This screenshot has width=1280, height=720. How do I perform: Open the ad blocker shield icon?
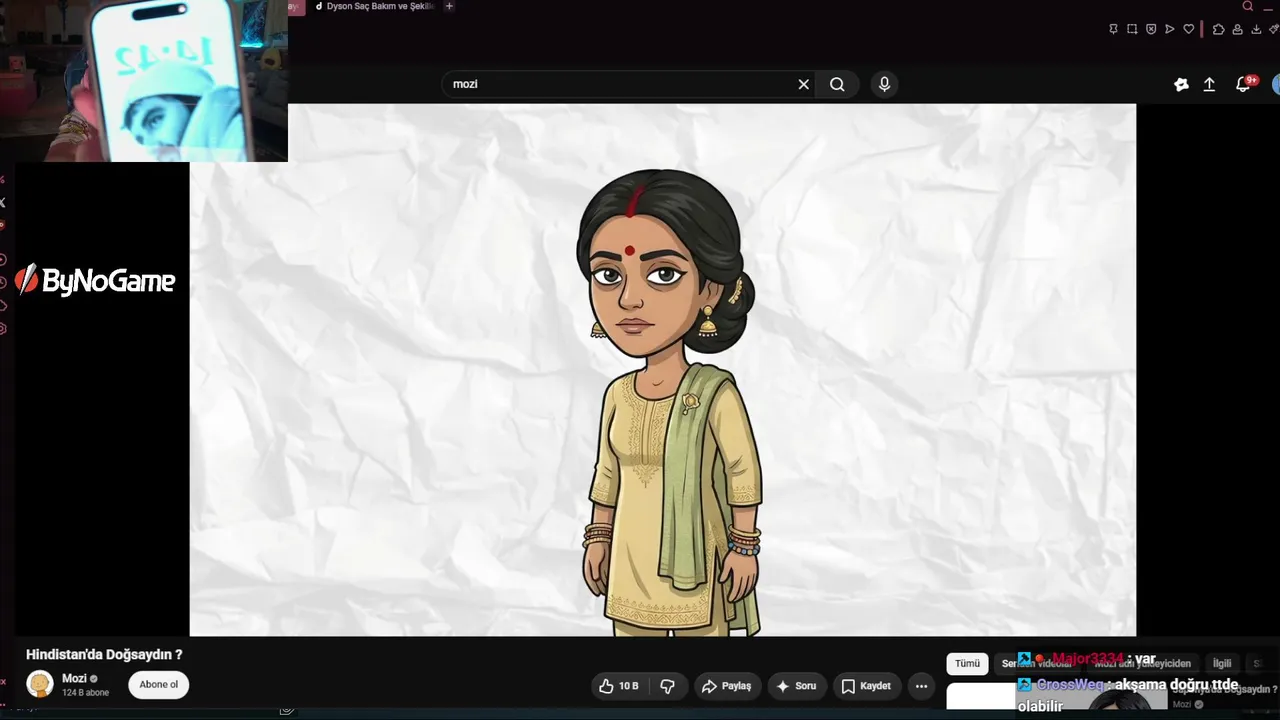pyautogui.click(x=1151, y=29)
